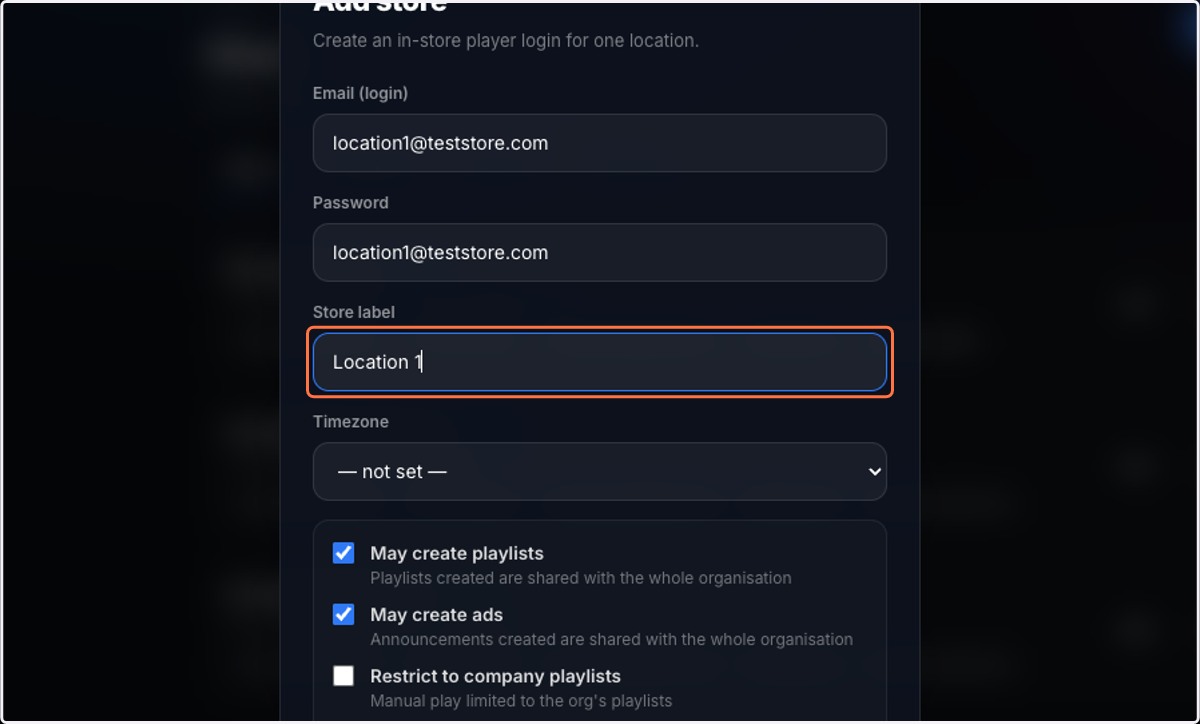This screenshot has height=724, width=1200.
Task: Uncheck the May create ads checkbox
Action: pos(343,614)
